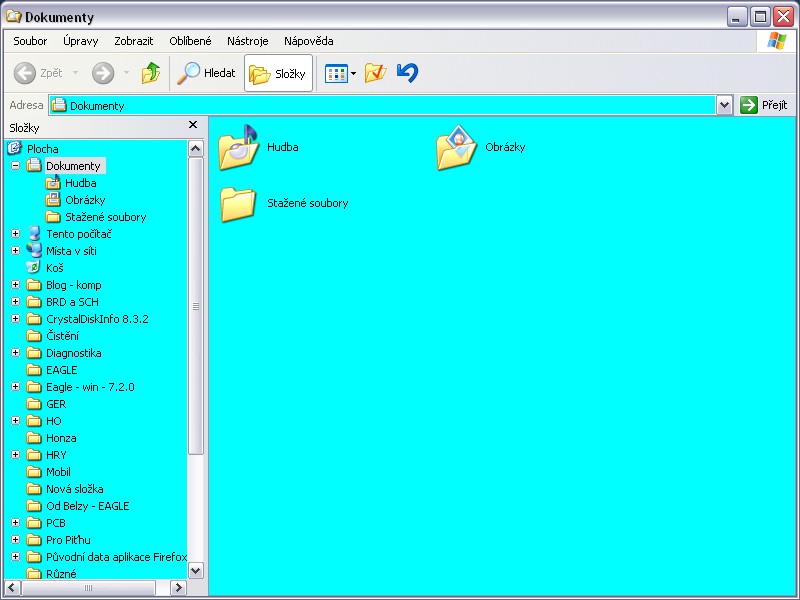
Task: Collapse the Dokumenty tree node
Action: click(16, 166)
